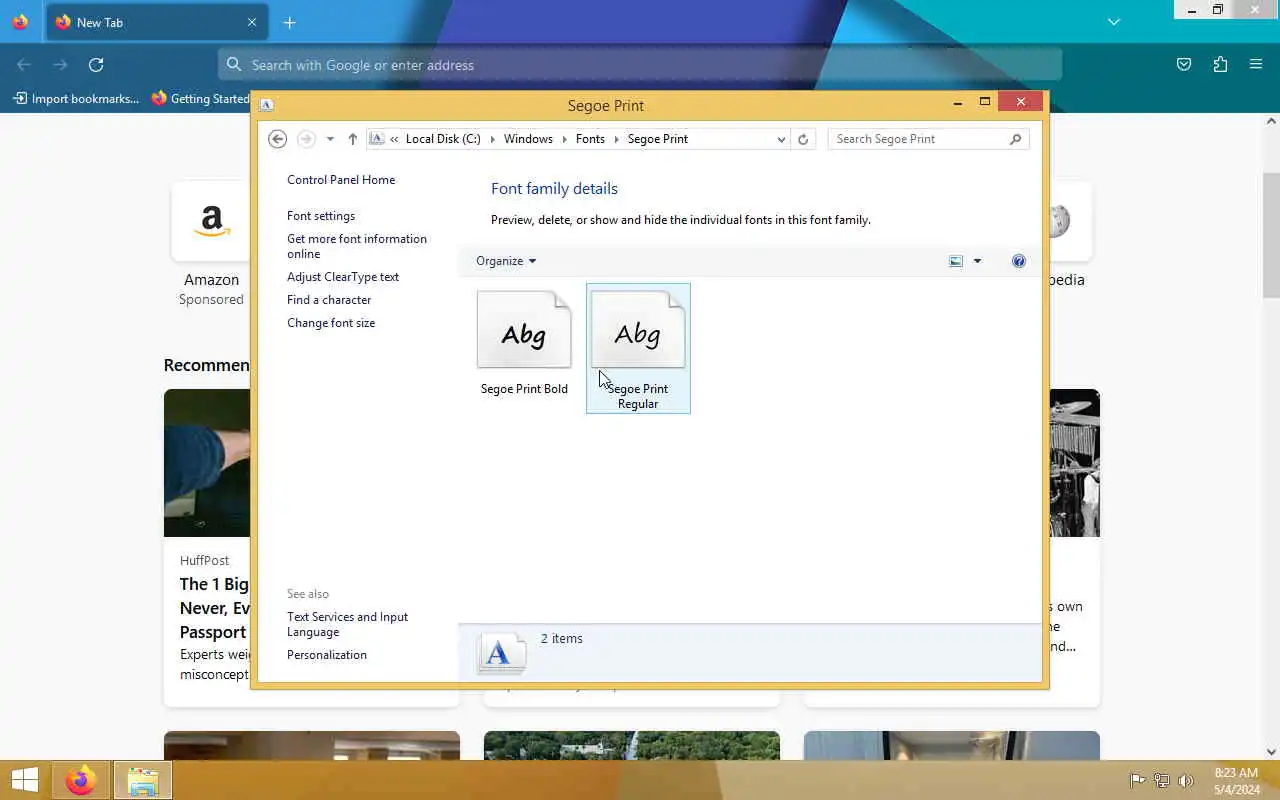Click the change view icon
Viewport: 1280px width, 800px height.
coord(956,261)
